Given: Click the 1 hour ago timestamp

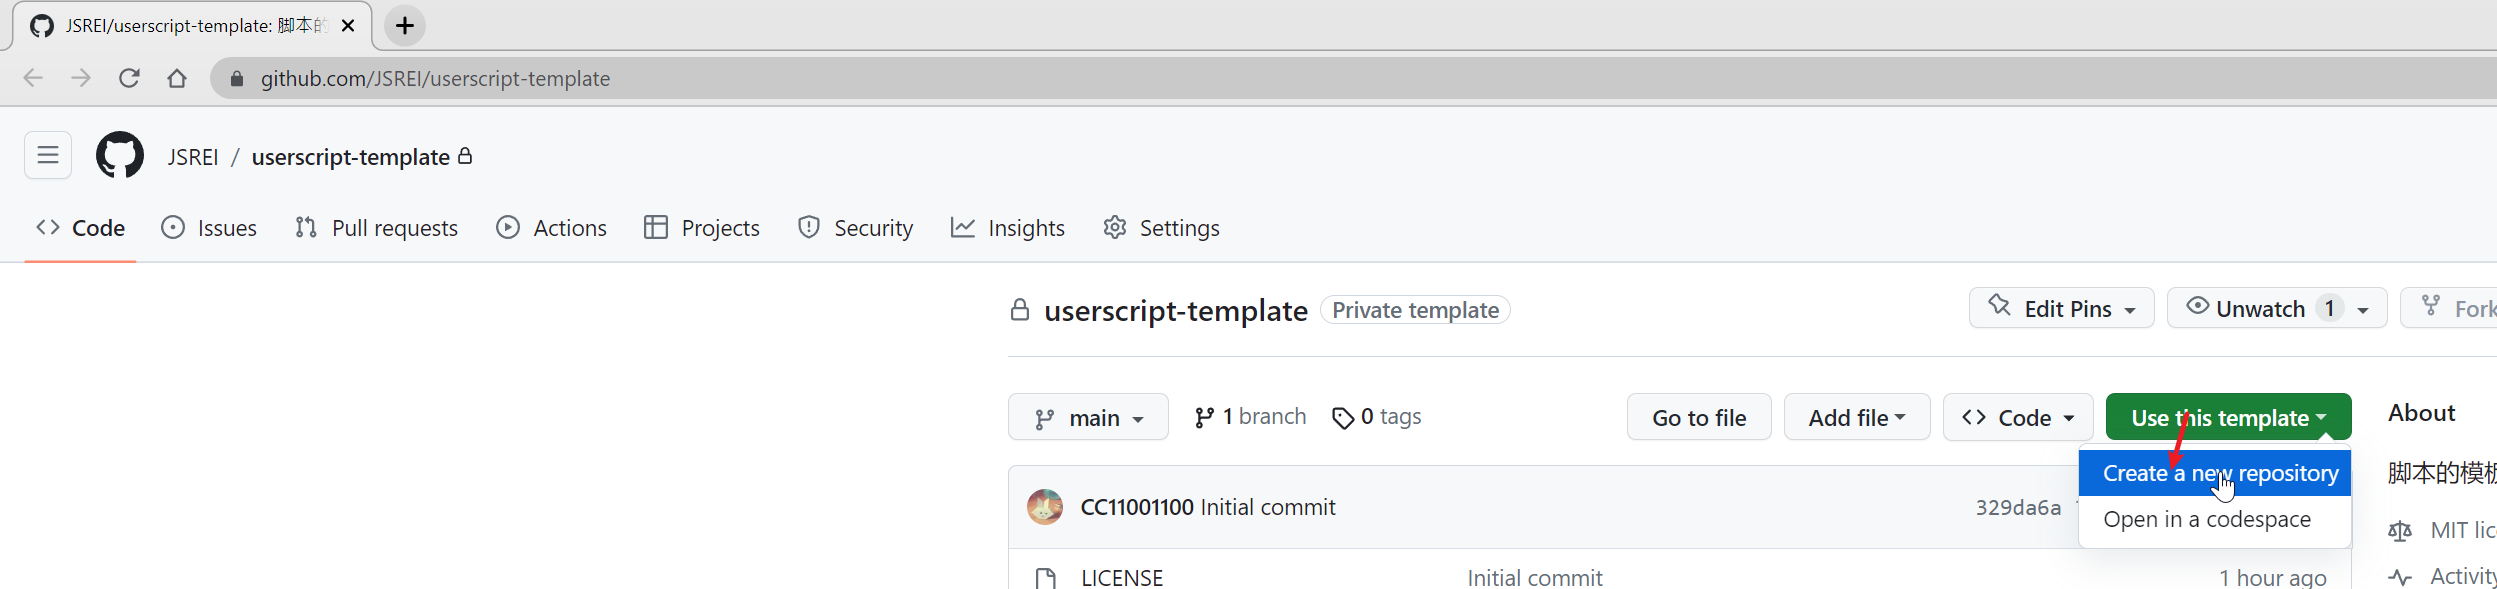Looking at the screenshot, I should tap(2273, 578).
